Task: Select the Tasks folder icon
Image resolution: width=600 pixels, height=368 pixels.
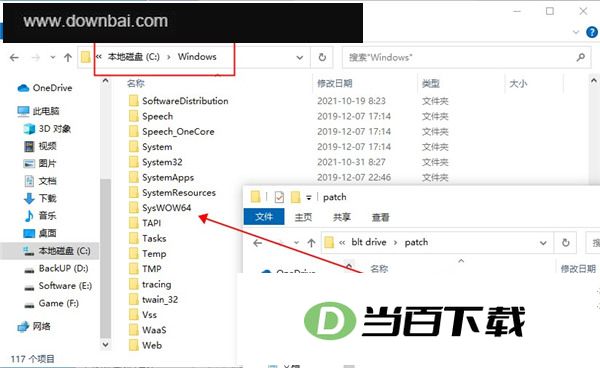Action: 134,238
